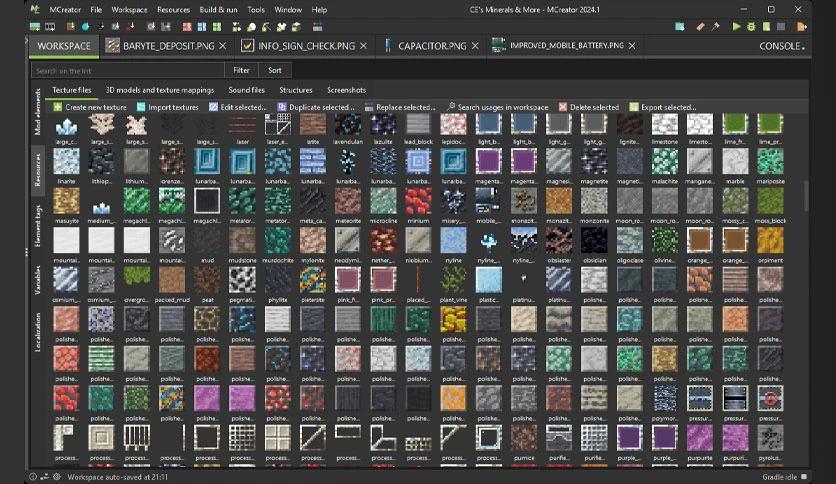Viewport: 836px width, 484px height.
Task: Click the texture list vertical scrollbar
Action: (x=806, y=196)
